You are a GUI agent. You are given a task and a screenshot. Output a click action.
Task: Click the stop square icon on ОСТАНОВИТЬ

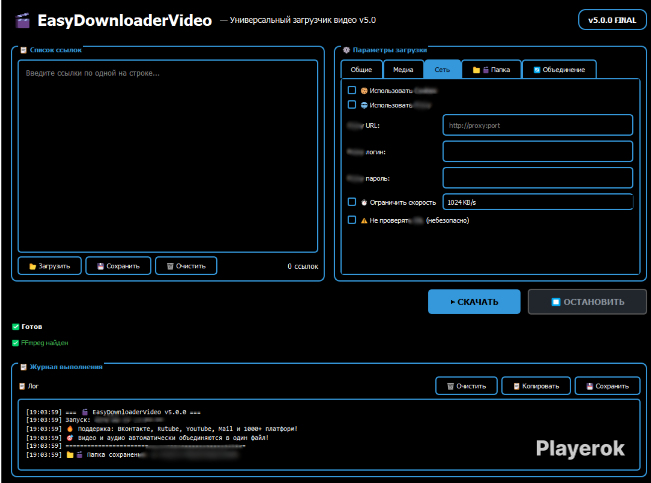[x=556, y=302]
